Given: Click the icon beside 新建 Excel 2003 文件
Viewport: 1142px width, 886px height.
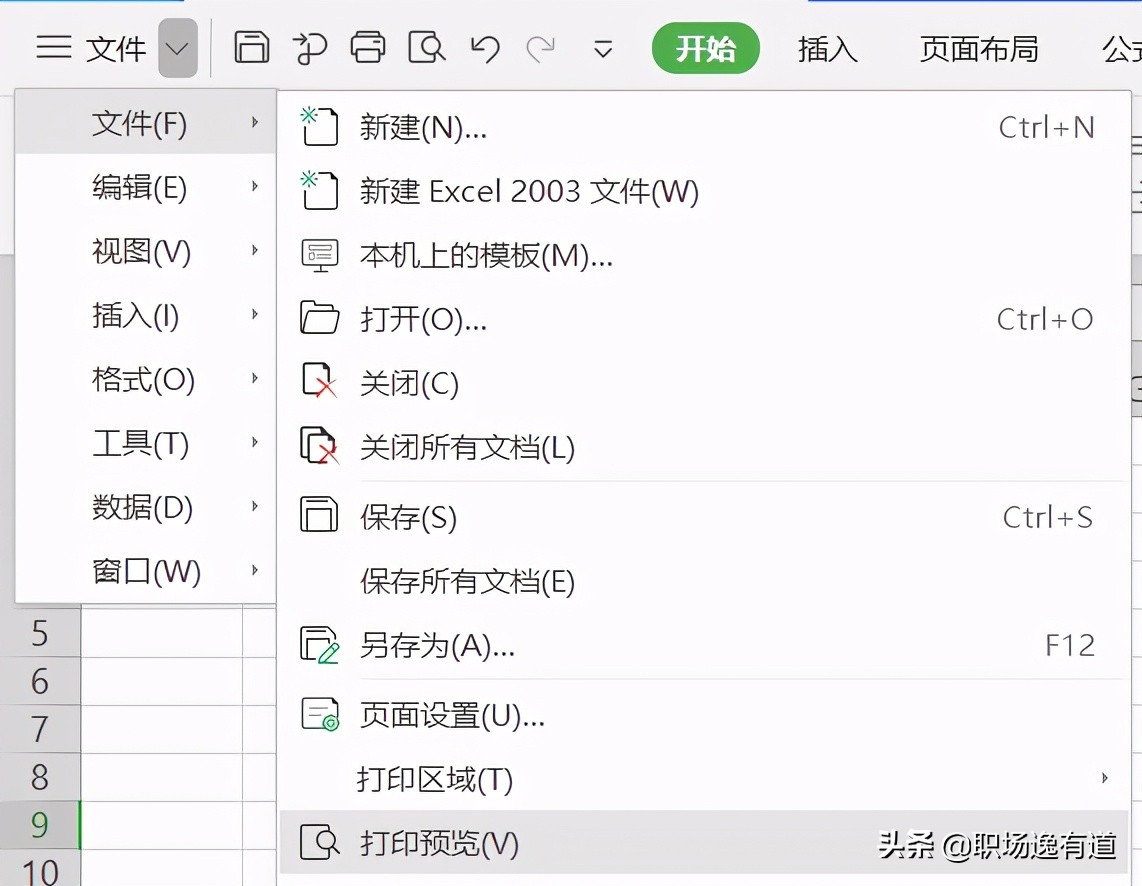Looking at the screenshot, I should point(319,191).
